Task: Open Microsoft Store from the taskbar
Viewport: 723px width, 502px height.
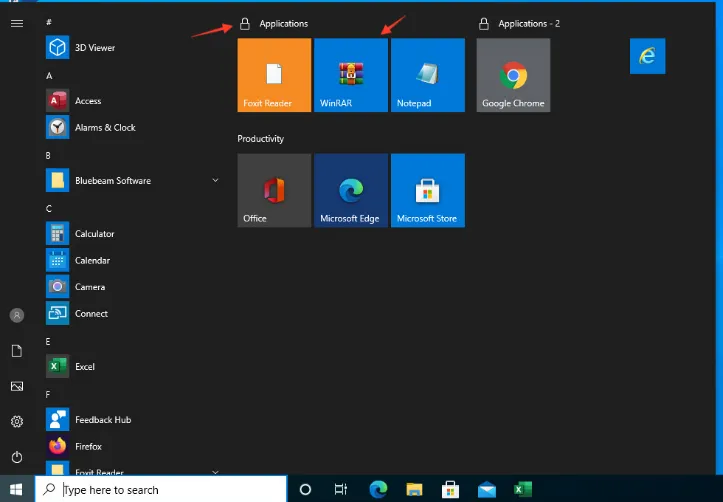Action: point(450,489)
